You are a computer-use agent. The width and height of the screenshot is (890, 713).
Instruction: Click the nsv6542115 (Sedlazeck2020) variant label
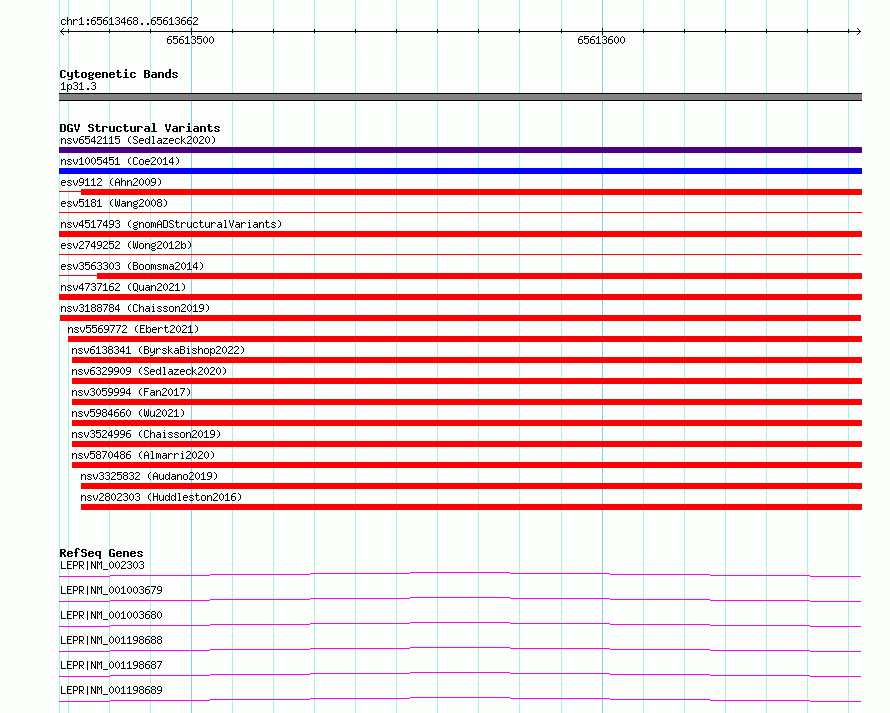(138, 140)
